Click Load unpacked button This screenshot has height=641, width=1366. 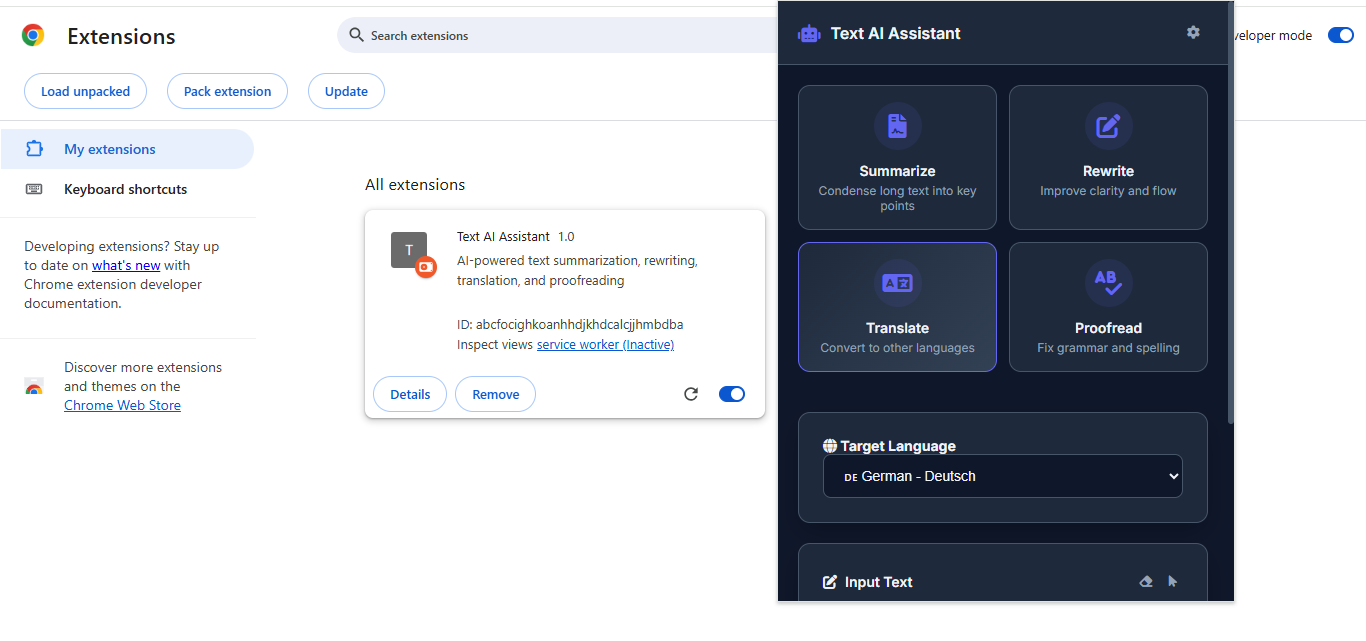point(85,91)
